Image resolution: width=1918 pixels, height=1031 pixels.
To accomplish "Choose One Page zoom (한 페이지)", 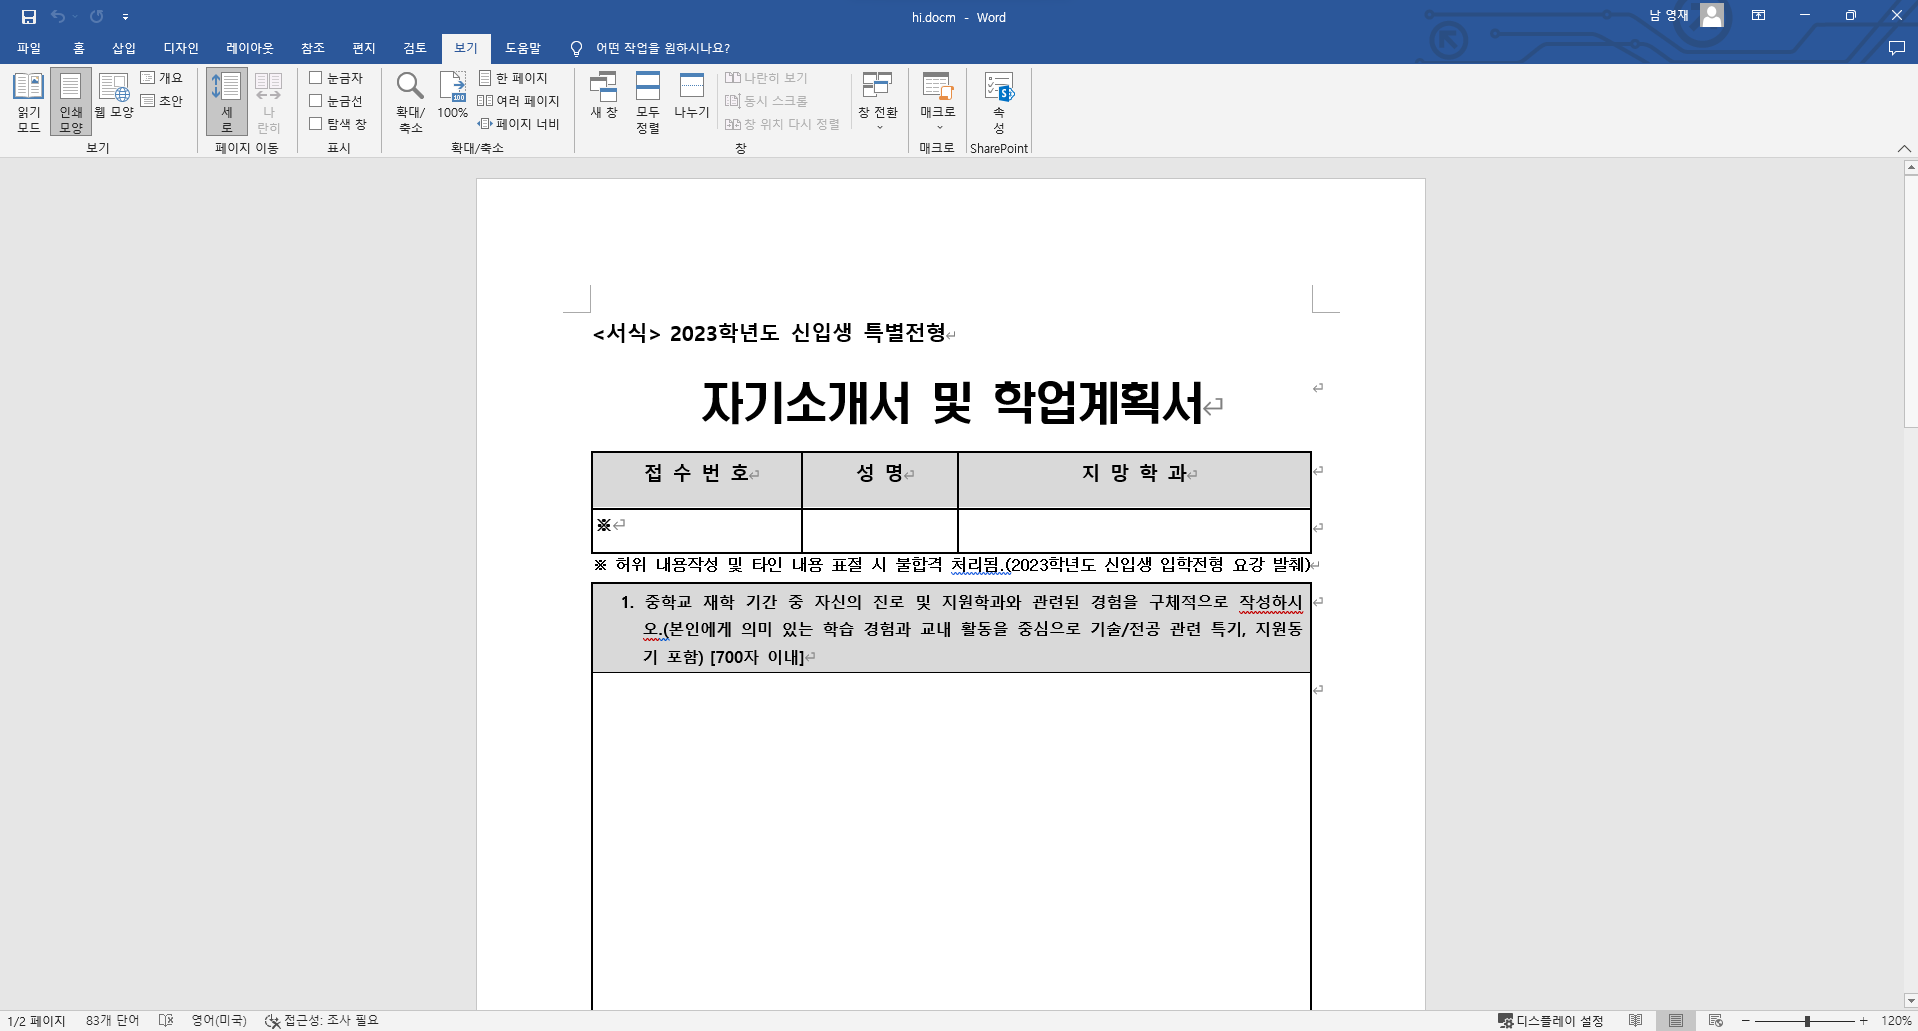I will [x=513, y=77].
